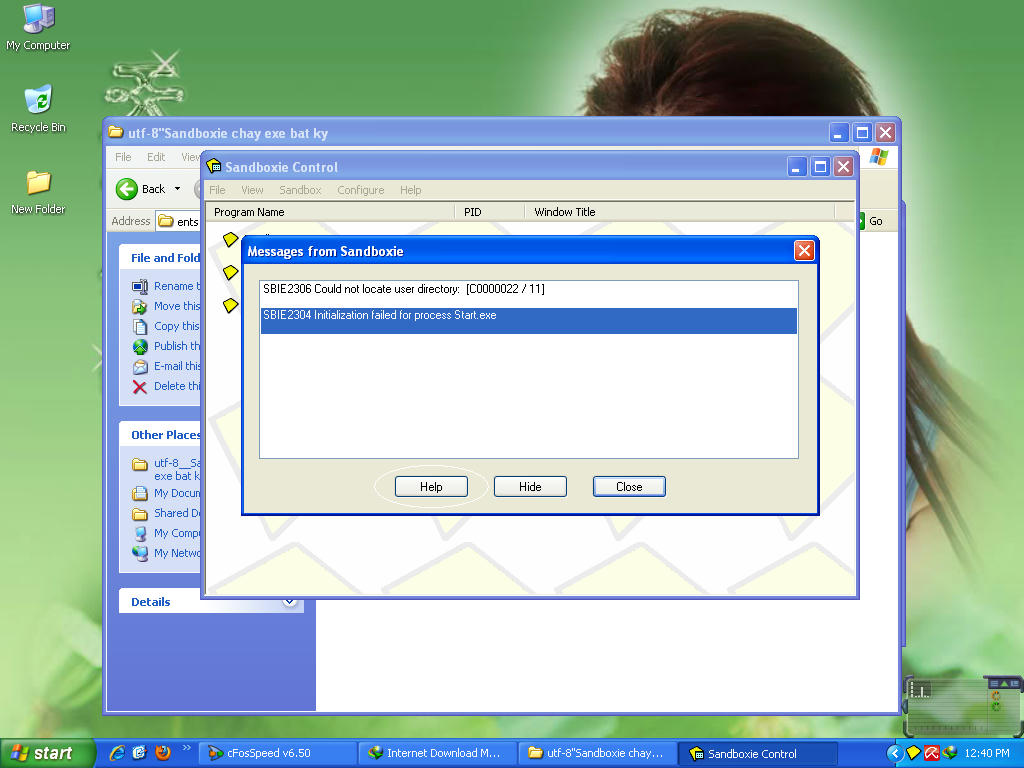Expand quick launch overflow chevron
Image resolution: width=1024 pixels, height=768 pixels.
[x=186, y=748]
